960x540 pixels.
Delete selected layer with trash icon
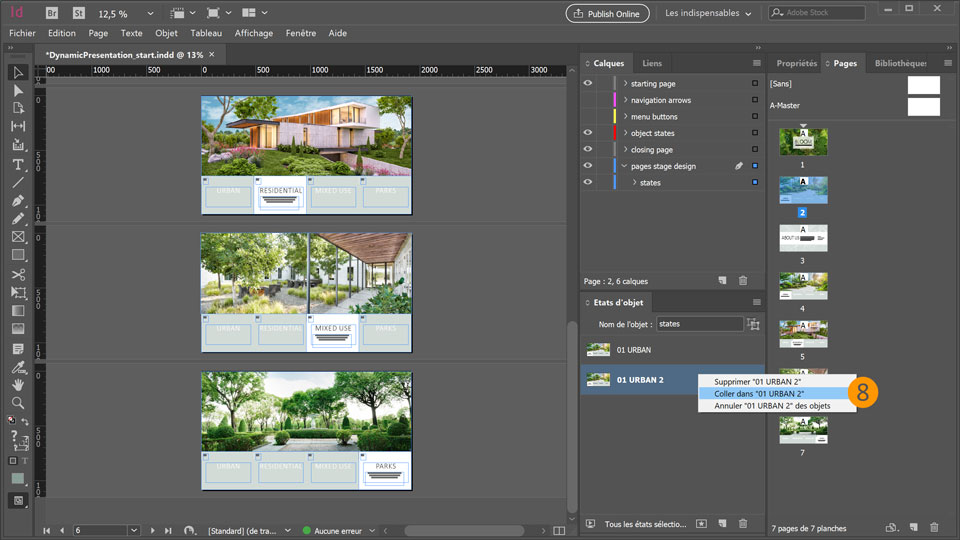743,280
